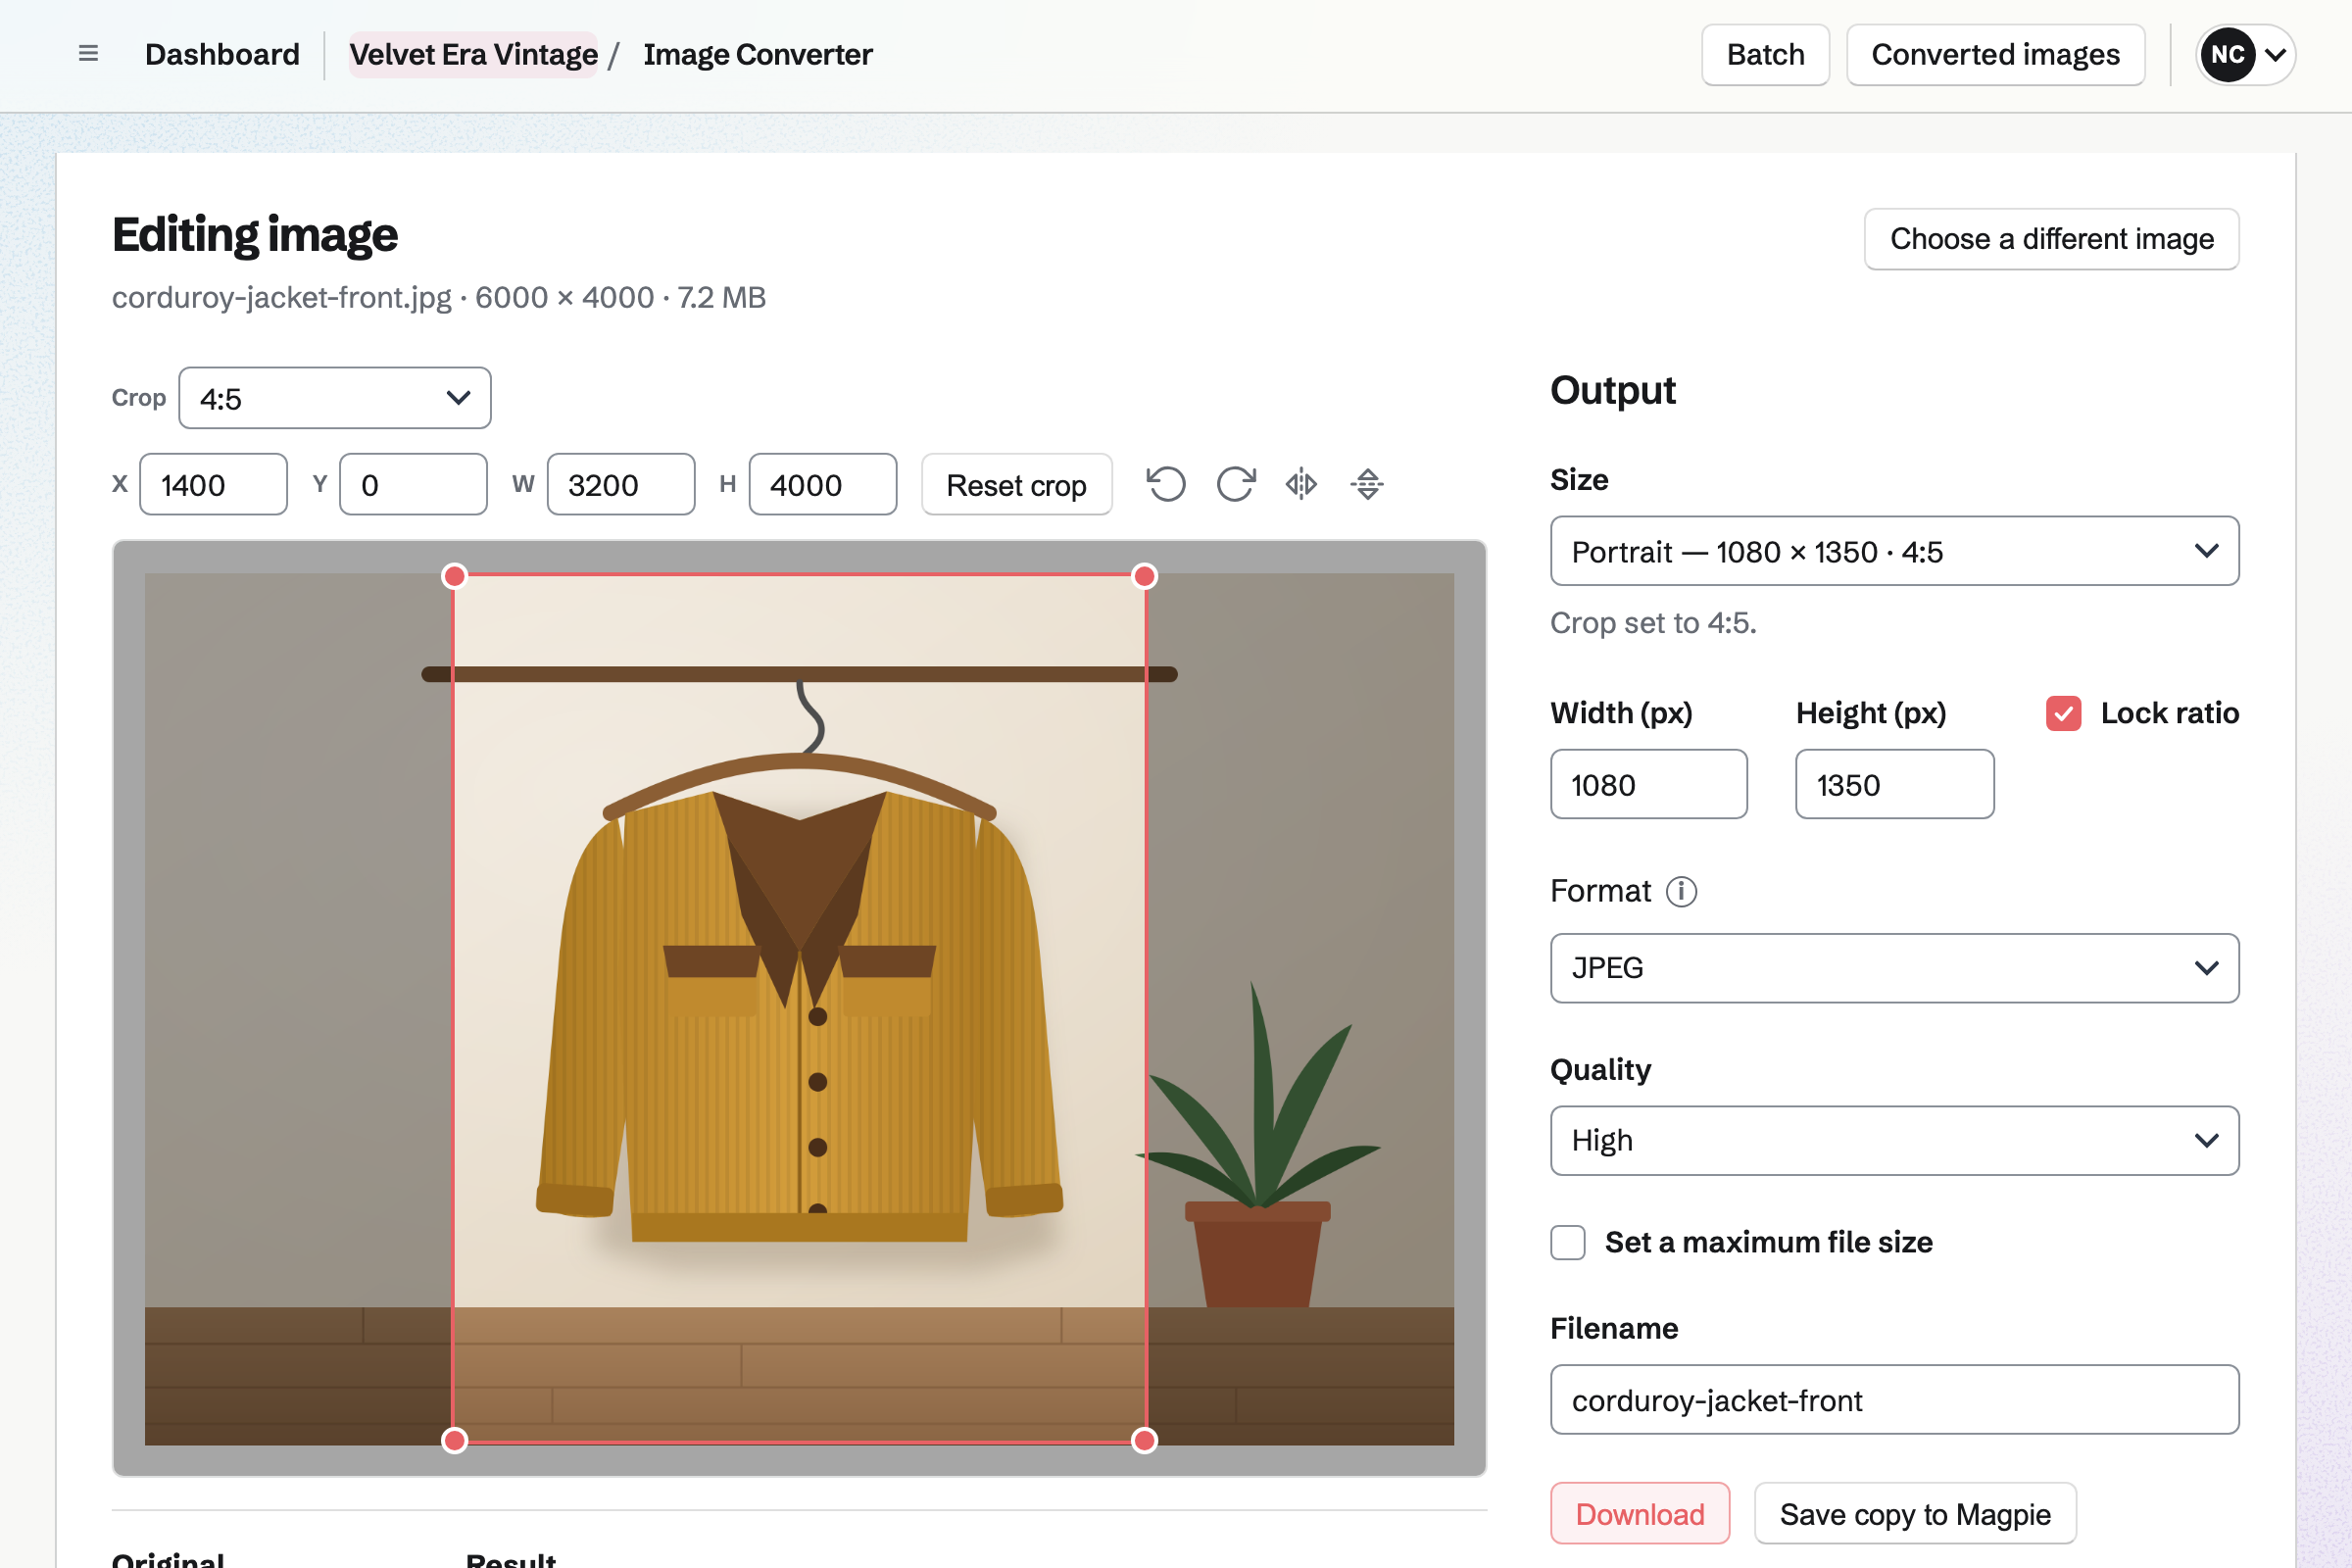Screen dimensions: 2352x1568
Task: Go to Dashboard
Action: pyautogui.click(x=222, y=54)
